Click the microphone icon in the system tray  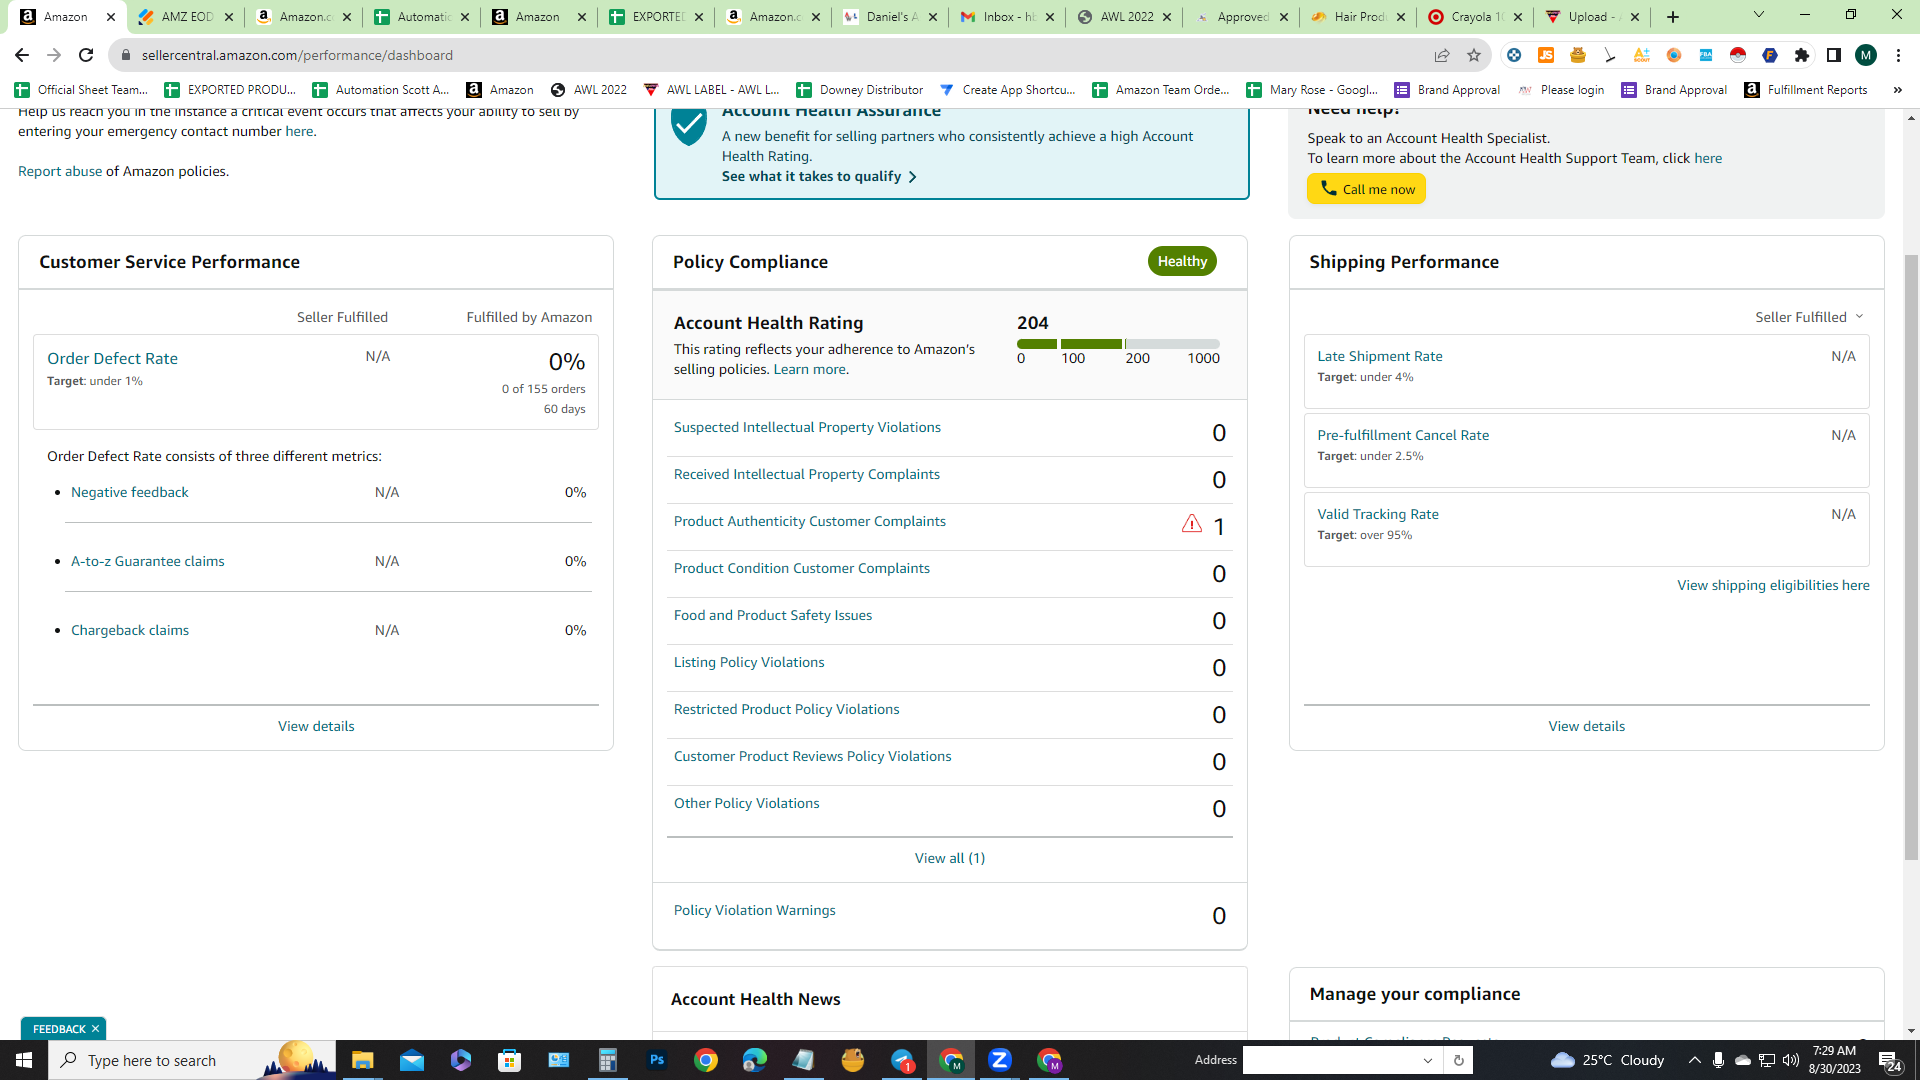tap(1718, 1060)
